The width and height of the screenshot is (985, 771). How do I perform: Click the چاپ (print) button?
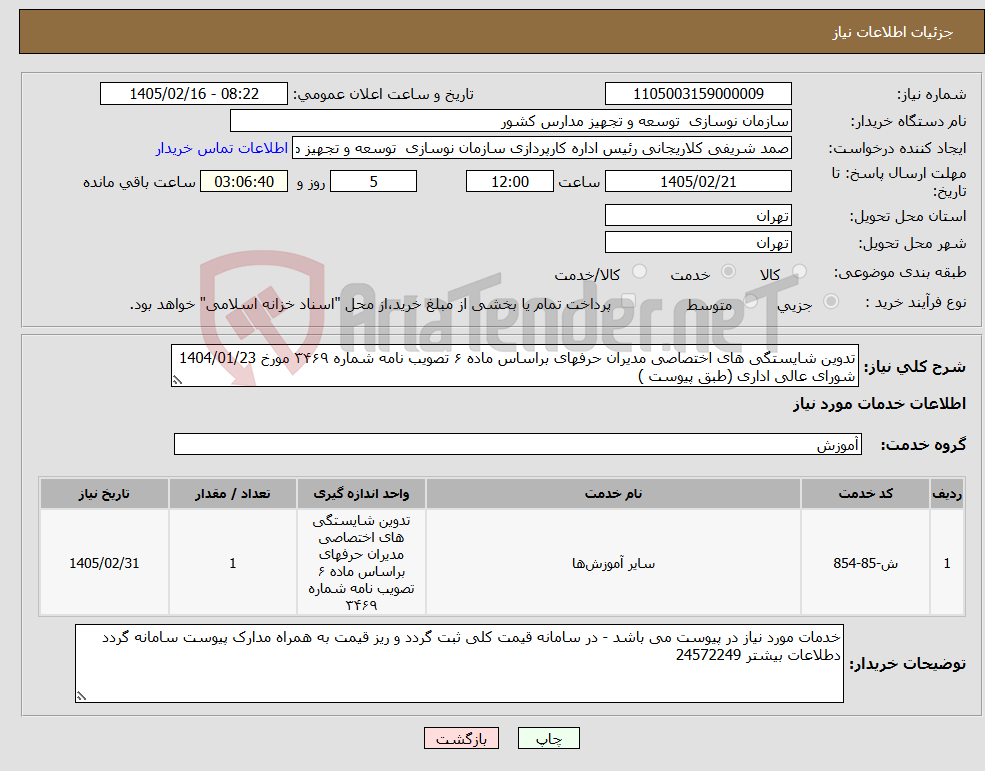(548, 738)
